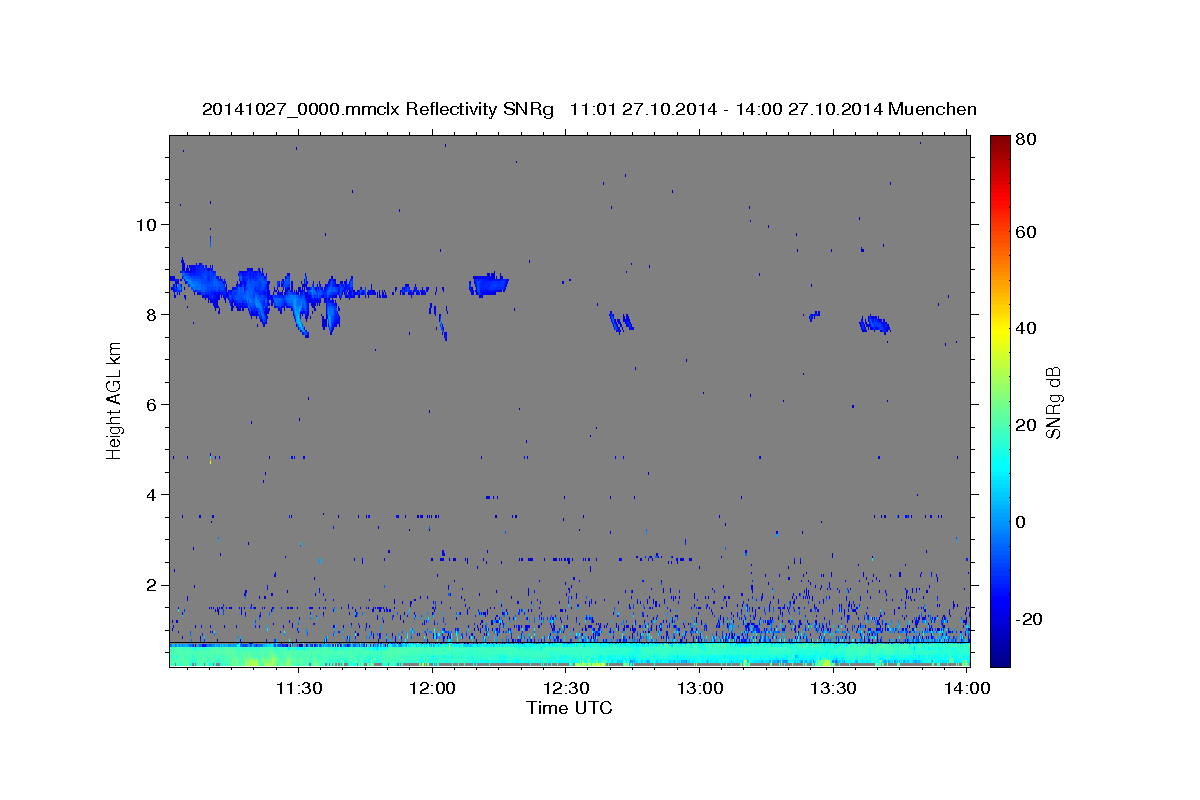The image size is (1200, 800).
Task: Click the 'SNRg dB' colorbar label
Action: click(1053, 402)
